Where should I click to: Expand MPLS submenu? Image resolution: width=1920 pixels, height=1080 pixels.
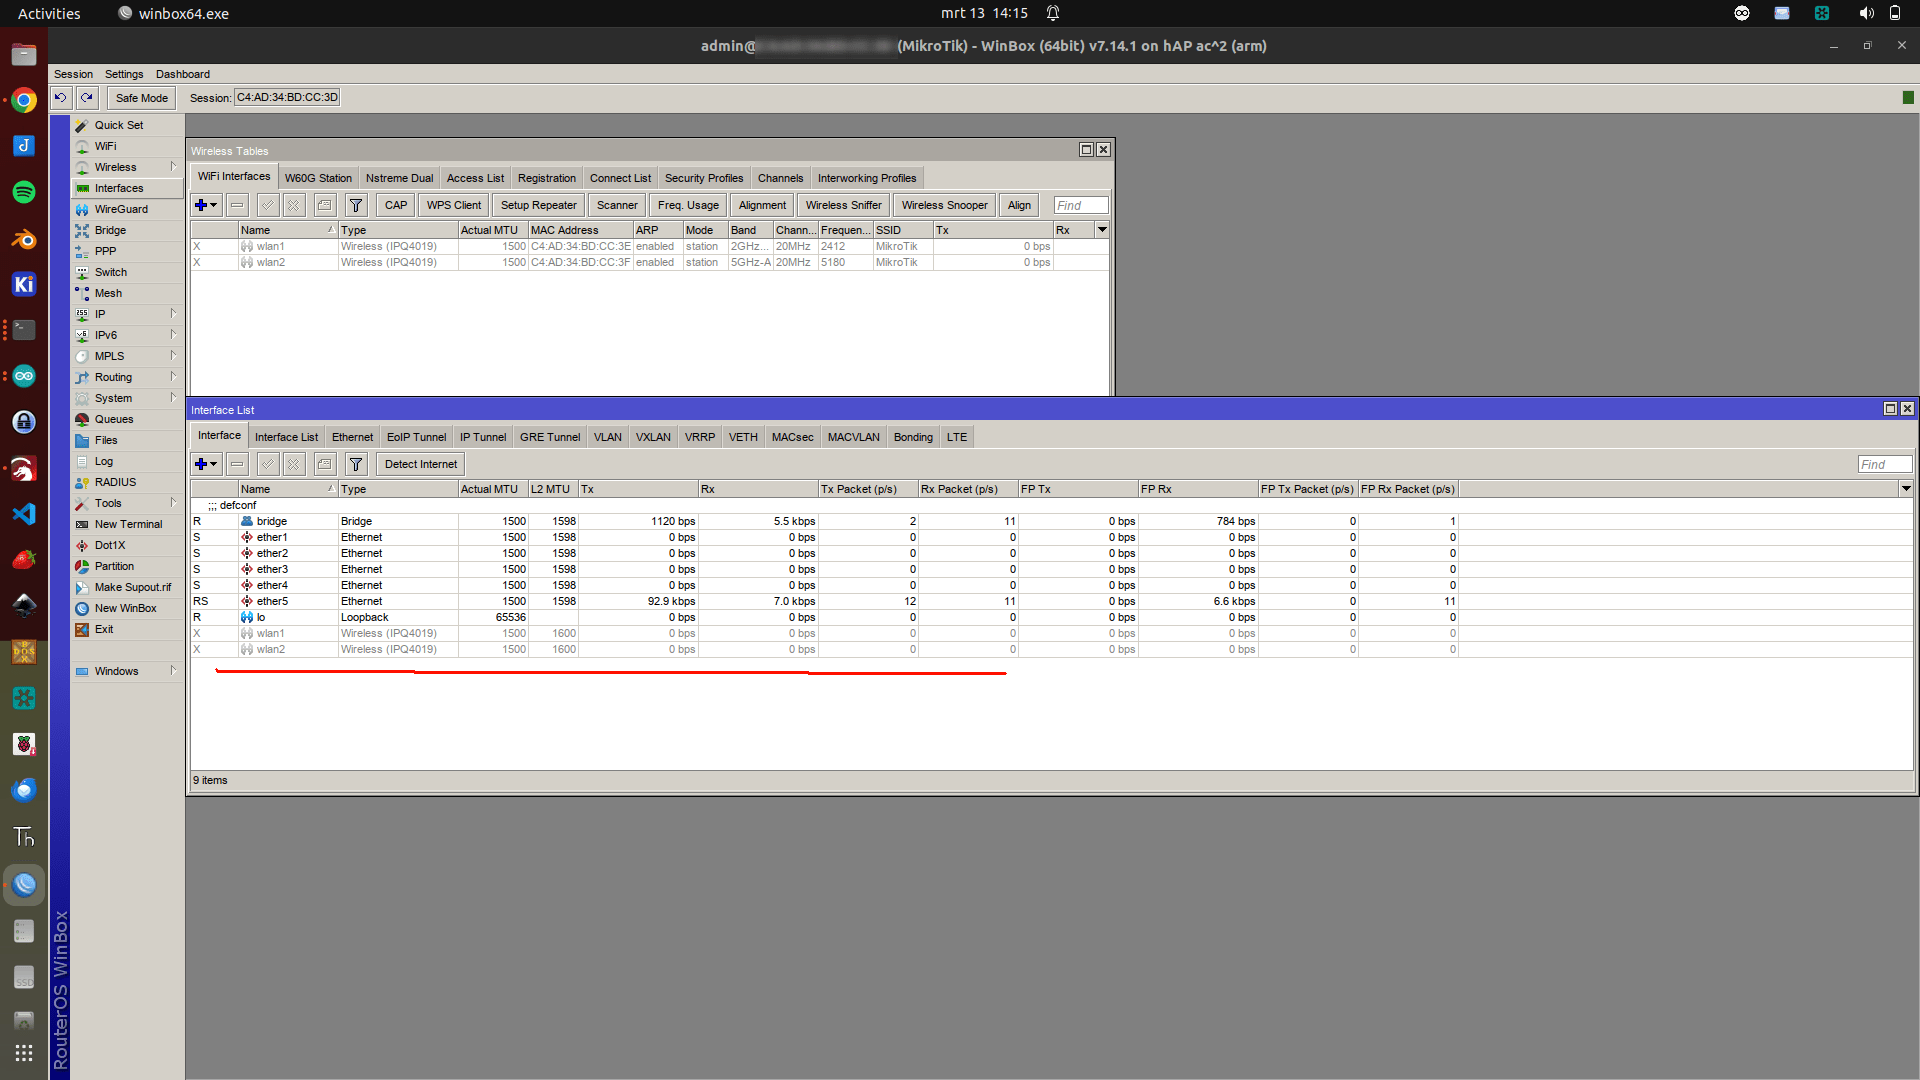pyautogui.click(x=173, y=356)
